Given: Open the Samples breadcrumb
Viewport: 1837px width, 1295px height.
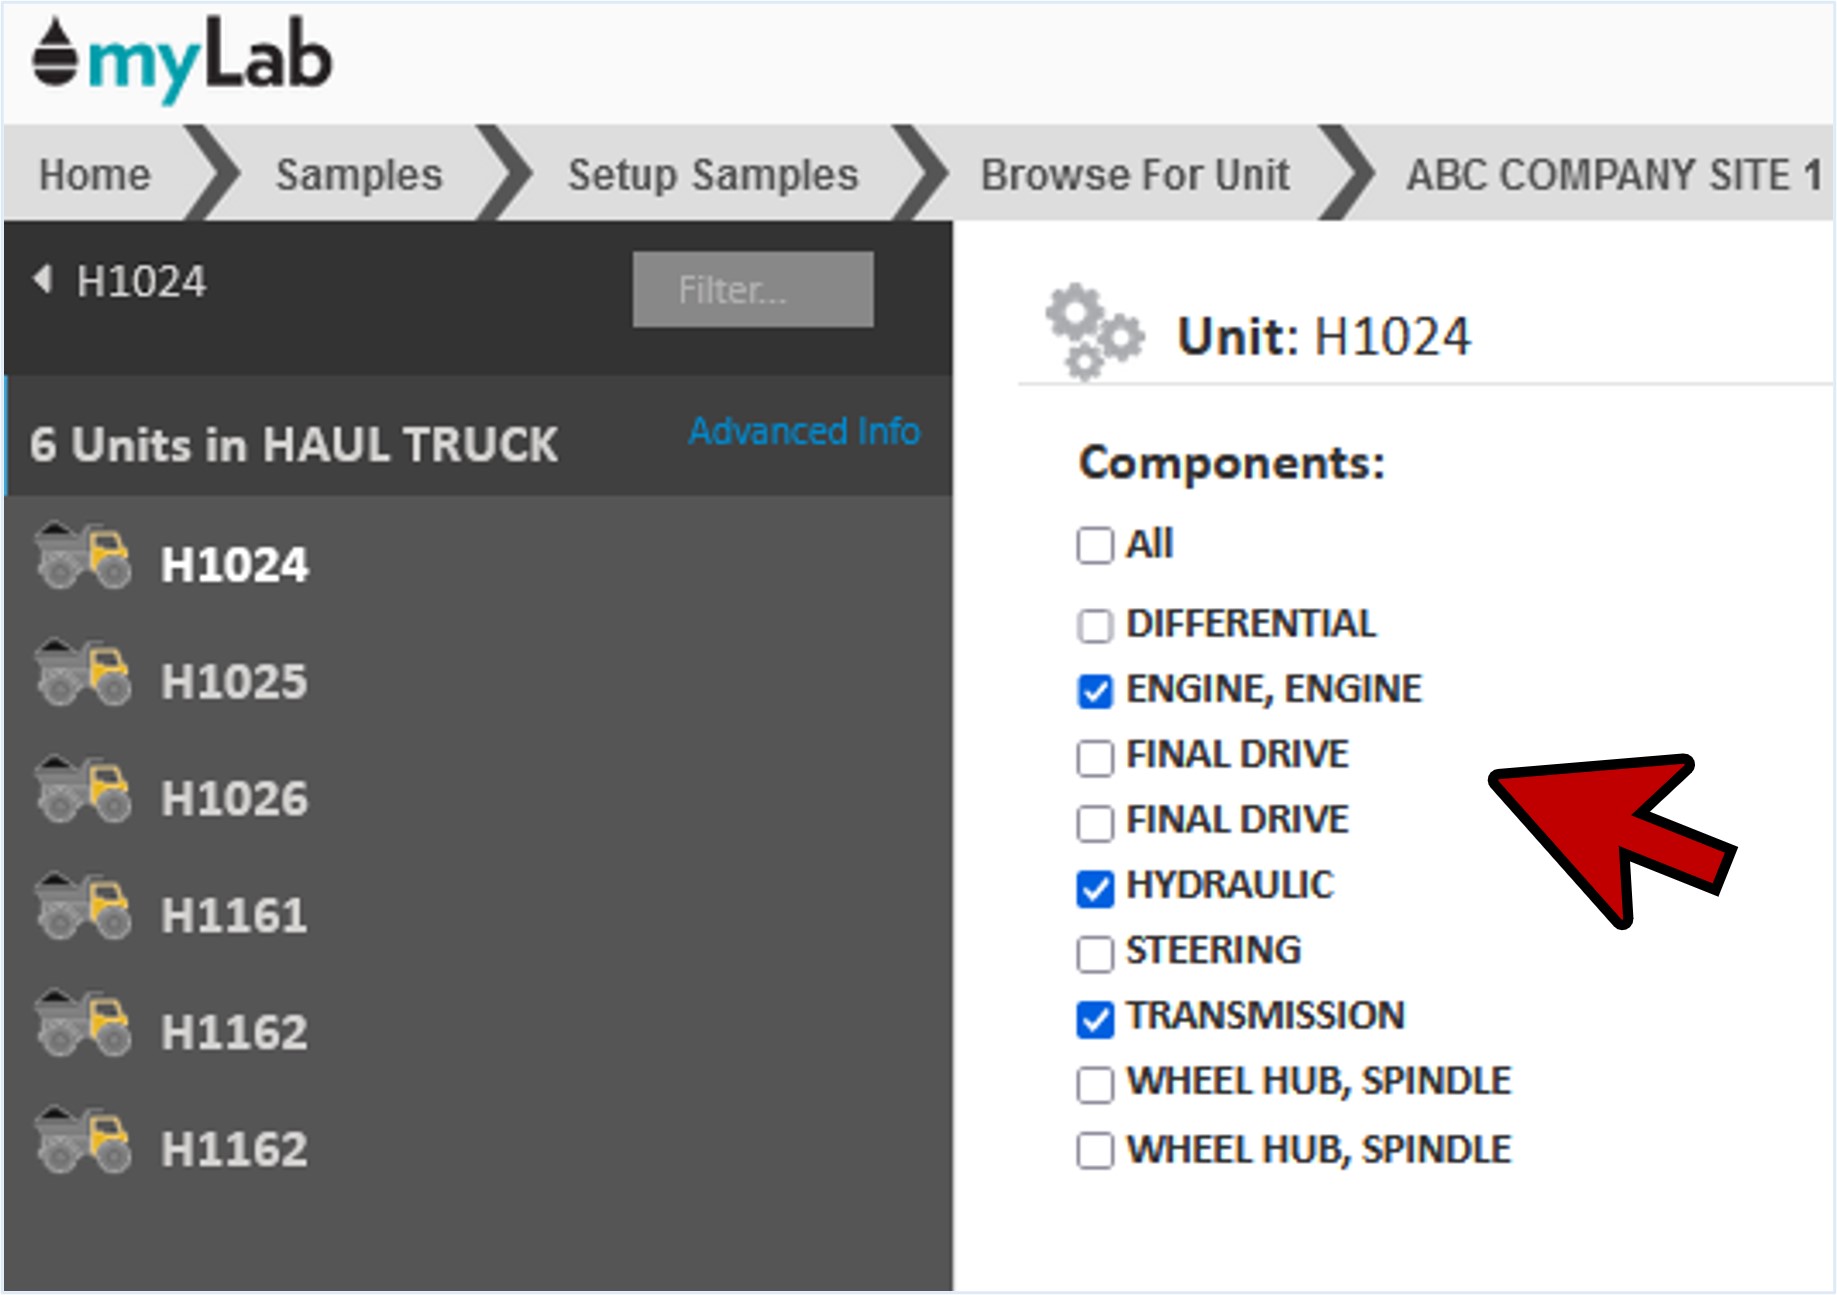Looking at the screenshot, I should (x=358, y=175).
